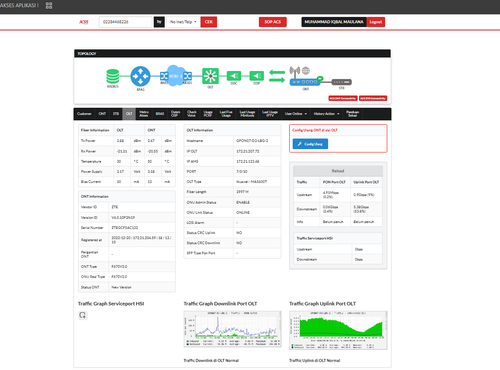
Task: Select the ODP splitter icon
Action: [257, 76]
